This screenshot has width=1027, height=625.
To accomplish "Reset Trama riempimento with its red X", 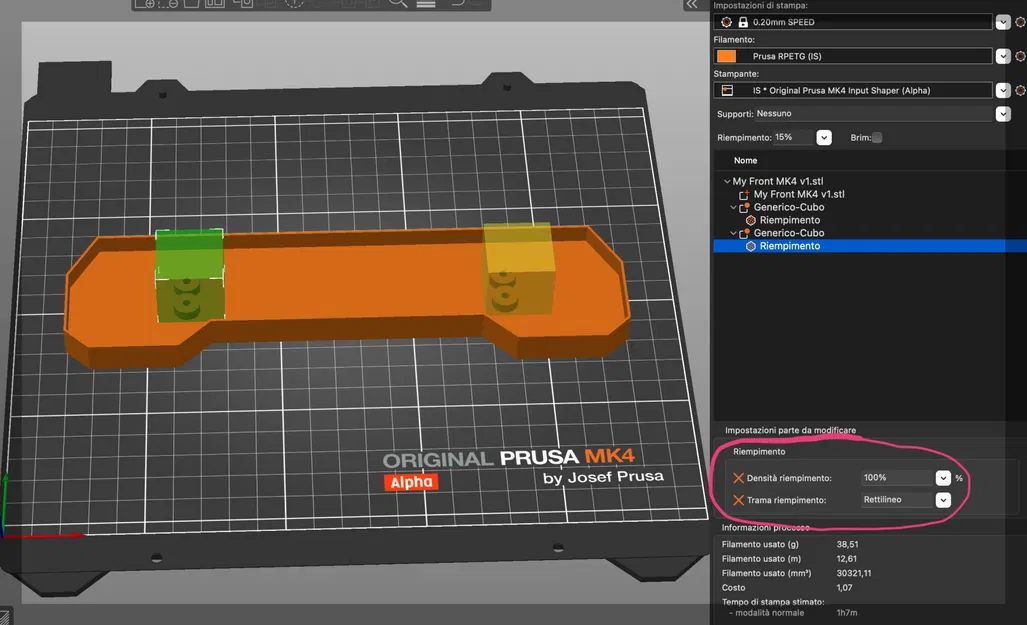I will [738, 500].
